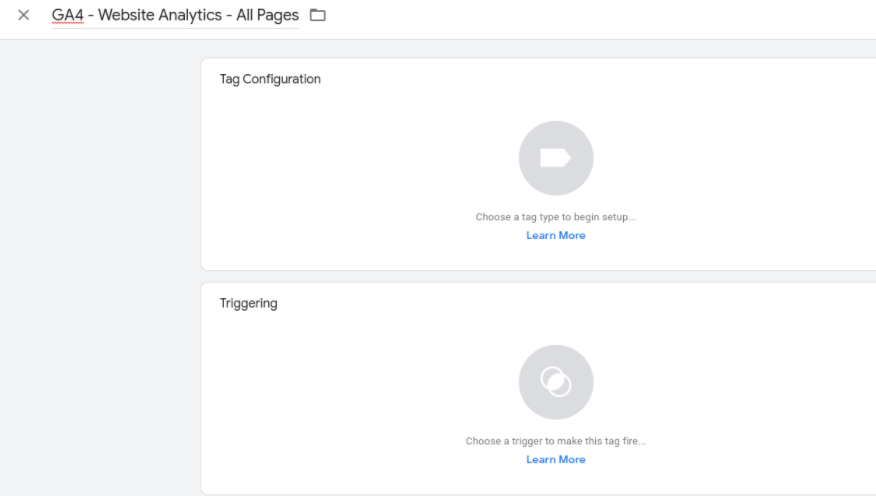
Task: Place cursor on 'All Pages' in tag name
Action: (267, 16)
